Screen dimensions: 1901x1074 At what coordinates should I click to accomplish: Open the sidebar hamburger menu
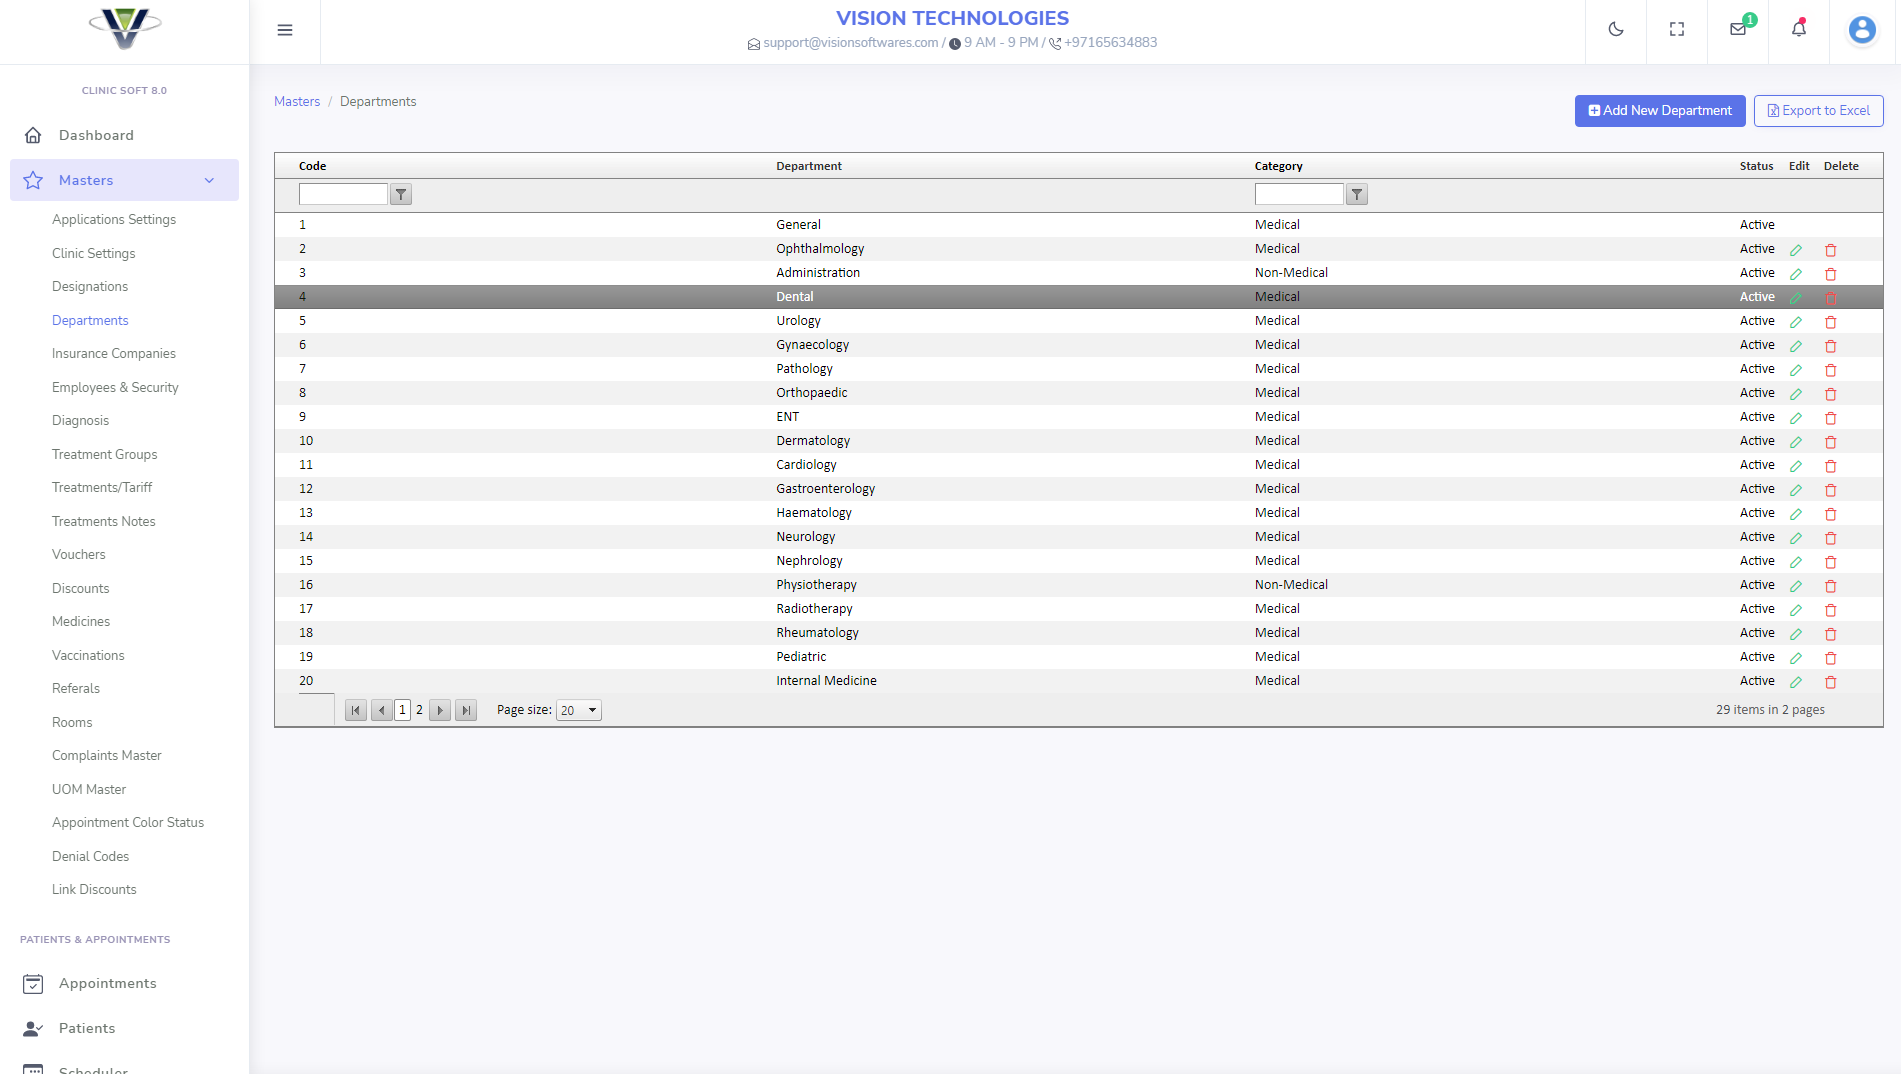click(285, 30)
